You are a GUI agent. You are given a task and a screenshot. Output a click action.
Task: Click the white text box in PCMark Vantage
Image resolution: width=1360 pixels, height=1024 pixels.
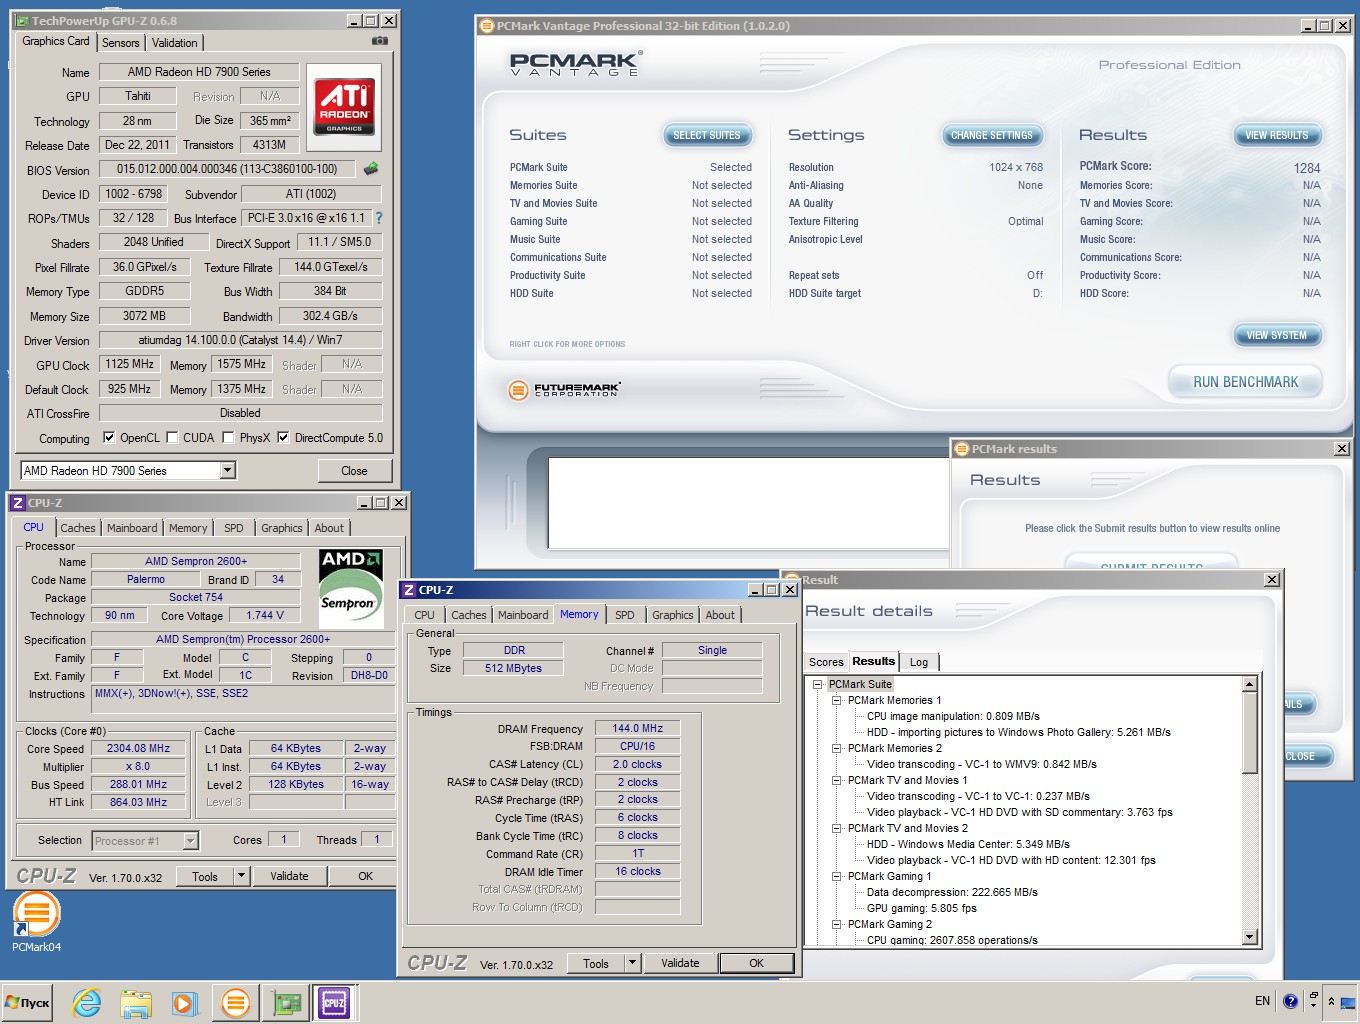point(748,502)
